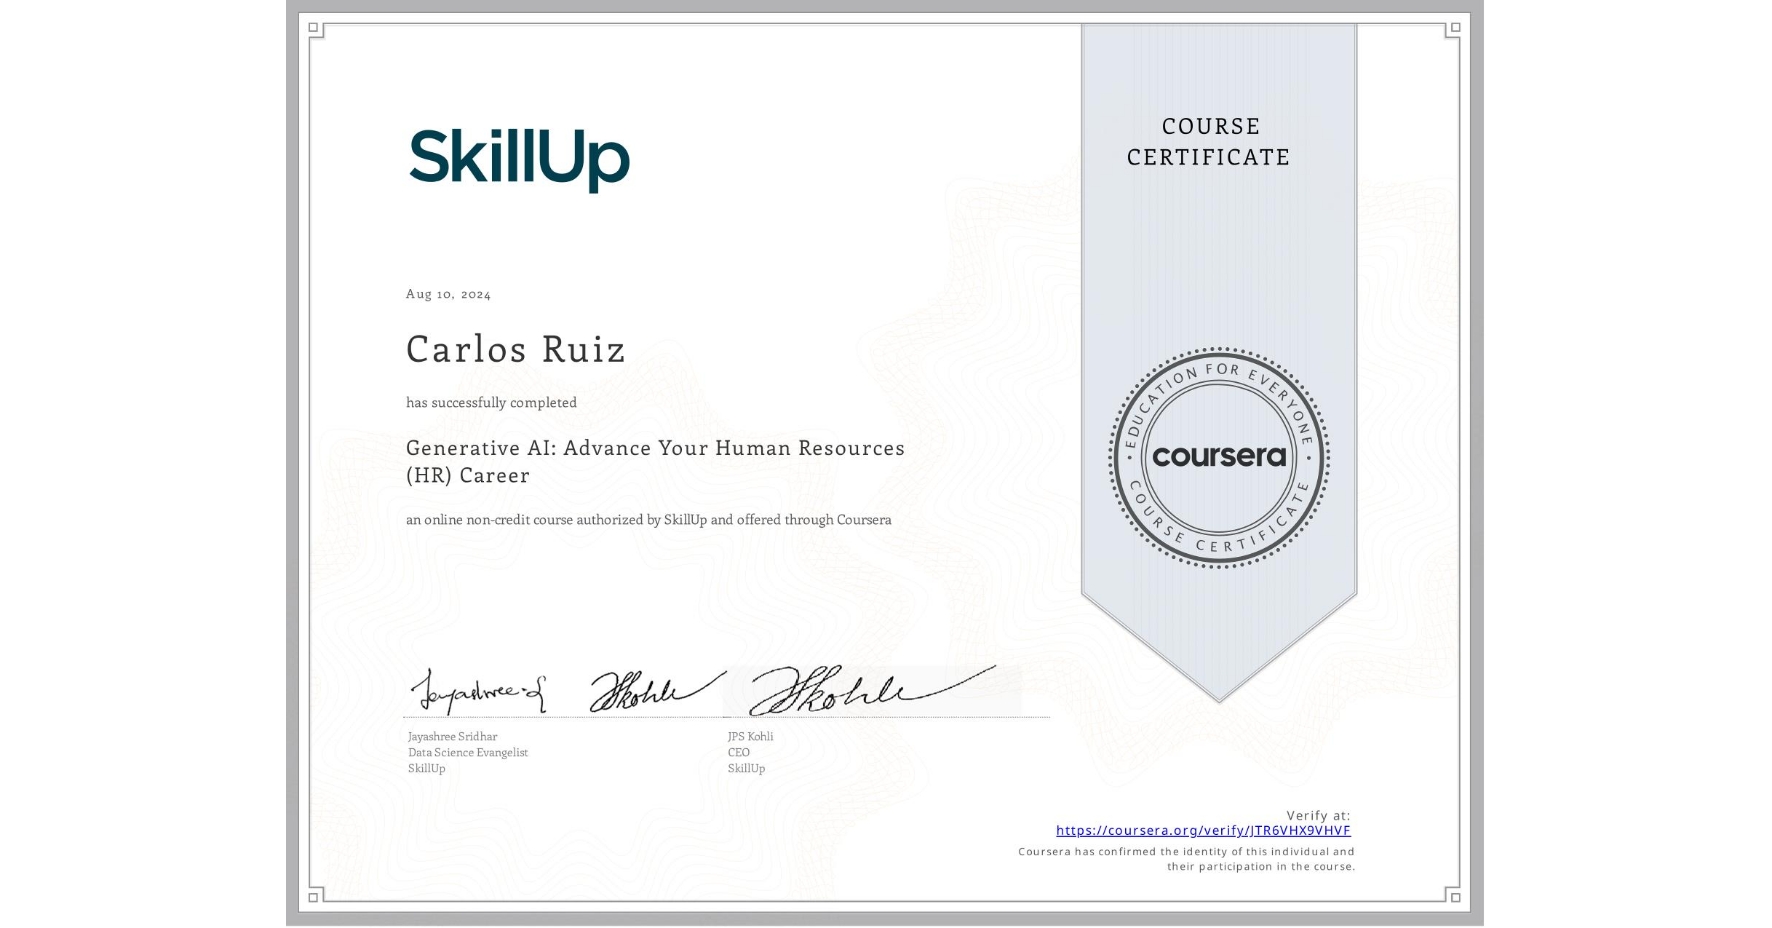This screenshot has width=1772, height=928.
Task: Click the Verify at label
Action: pos(1317,814)
